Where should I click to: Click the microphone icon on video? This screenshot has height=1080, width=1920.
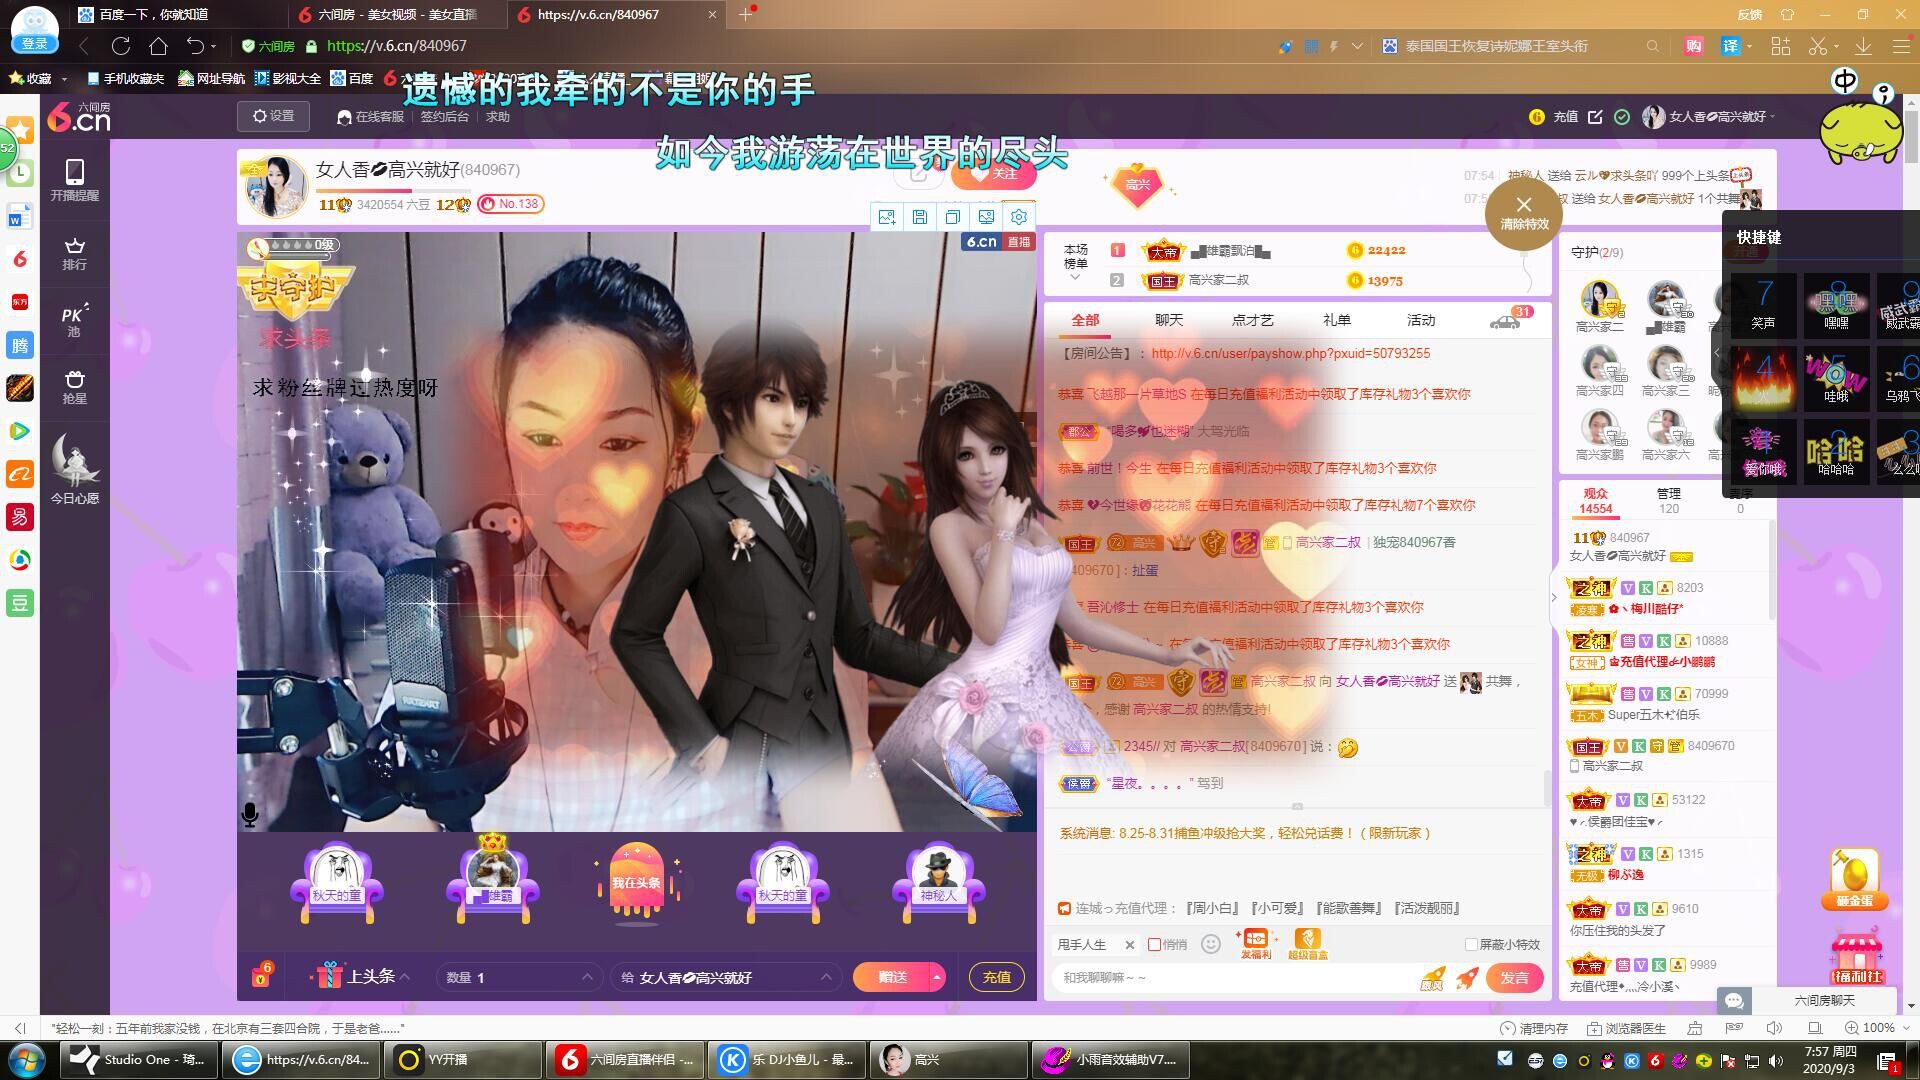pyautogui.click(x=250, y=815)
